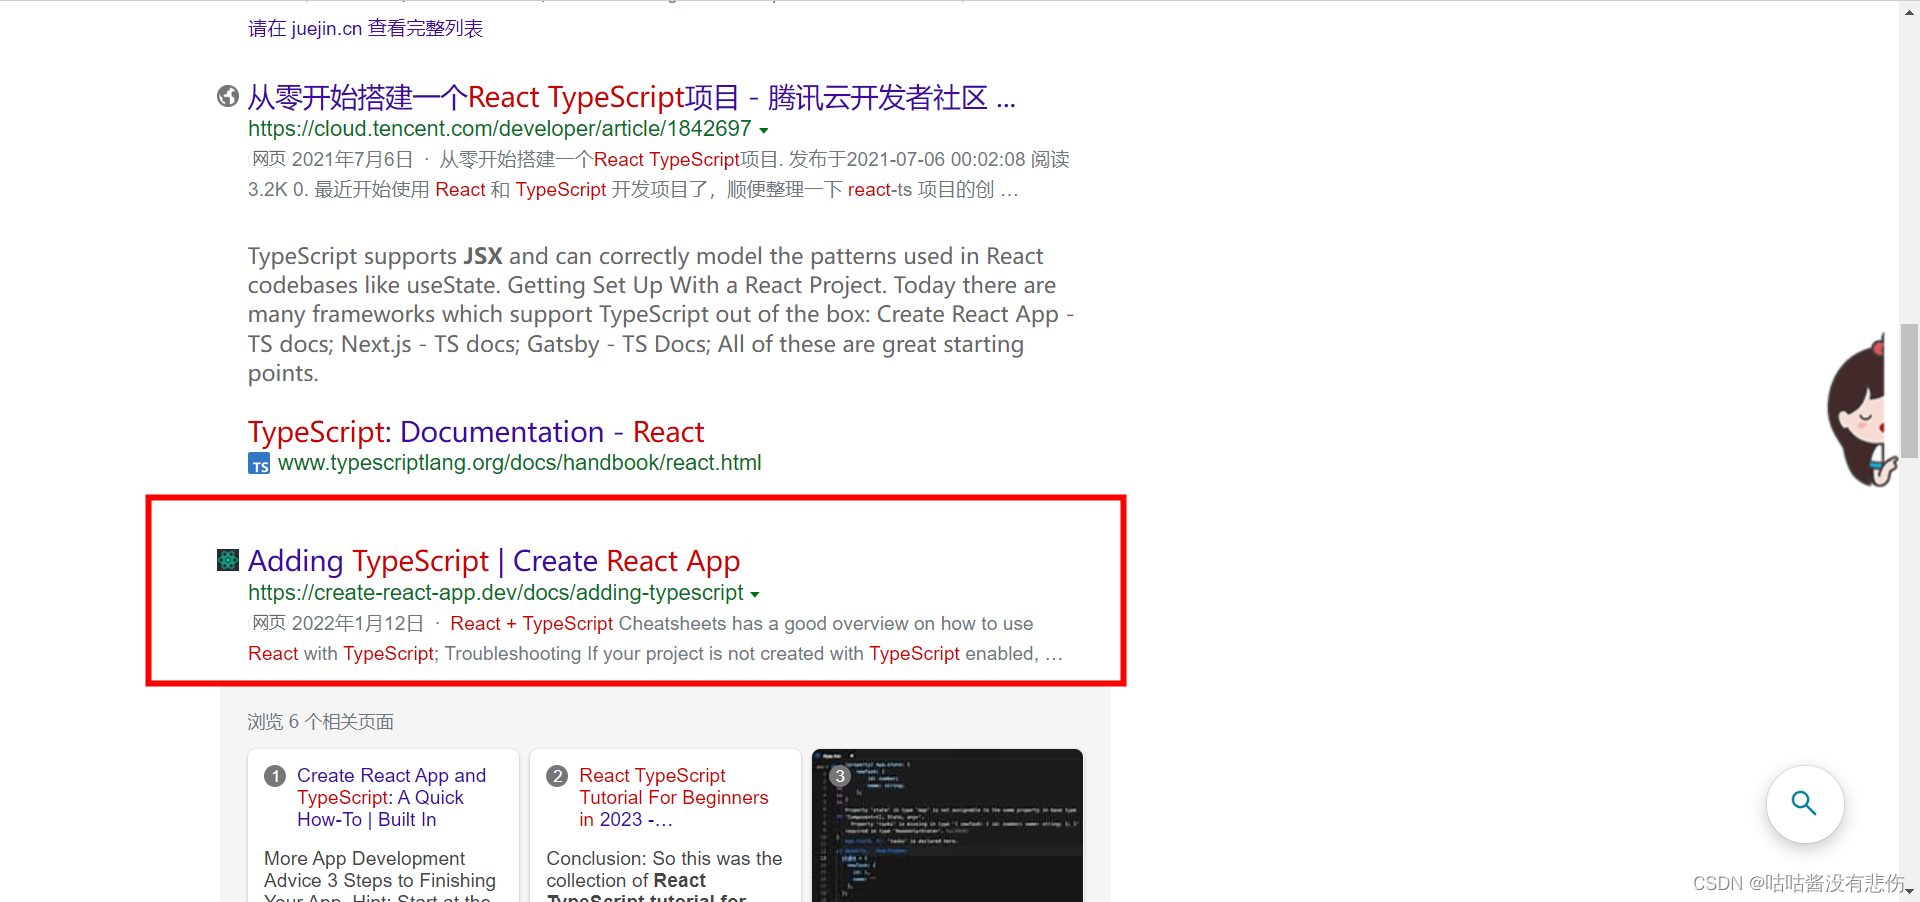Click the floating search magnifier button
Image resolution: width=1920 pixels, height=902 pixels.
pos(1805,804)
